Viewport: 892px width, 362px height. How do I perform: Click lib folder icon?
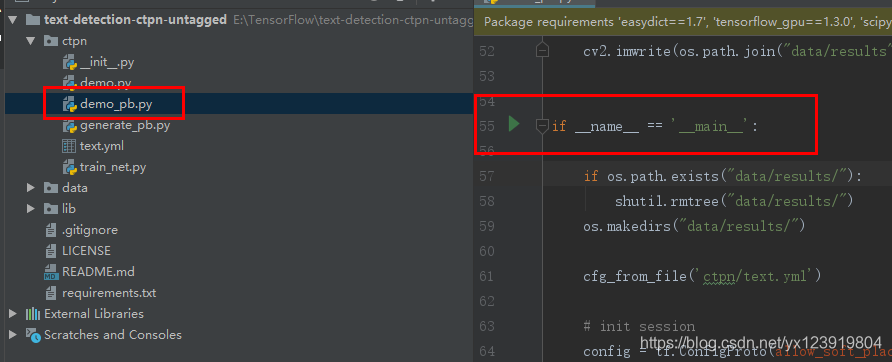[51, 209]
